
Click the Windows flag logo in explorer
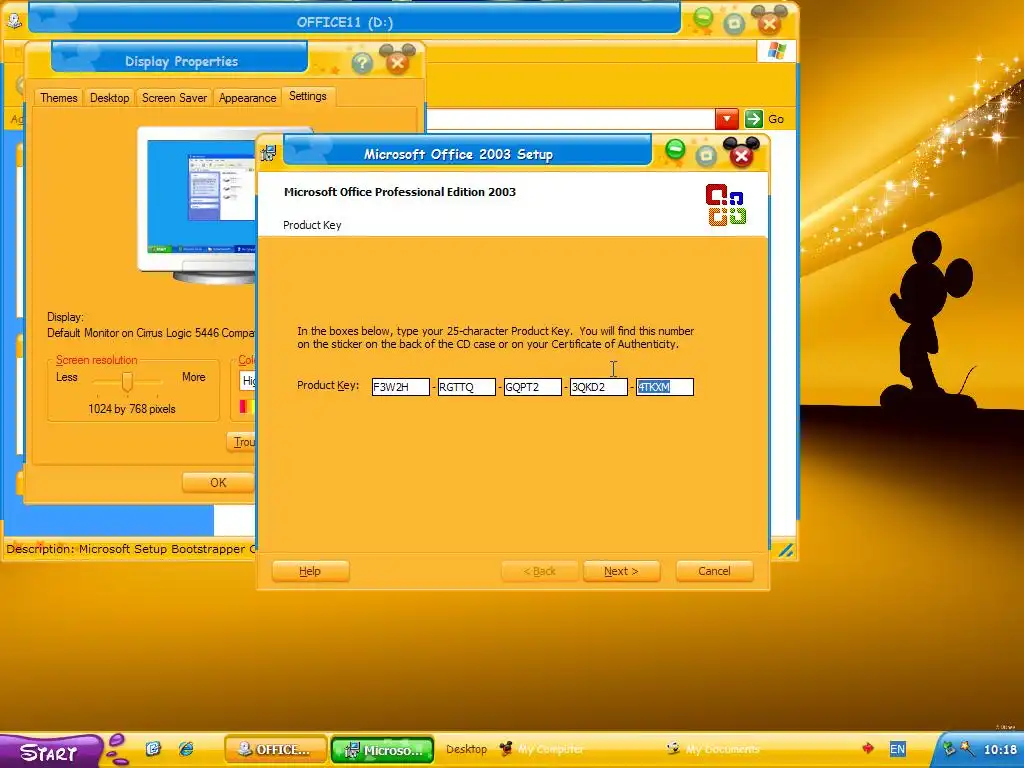click(776, 50)
